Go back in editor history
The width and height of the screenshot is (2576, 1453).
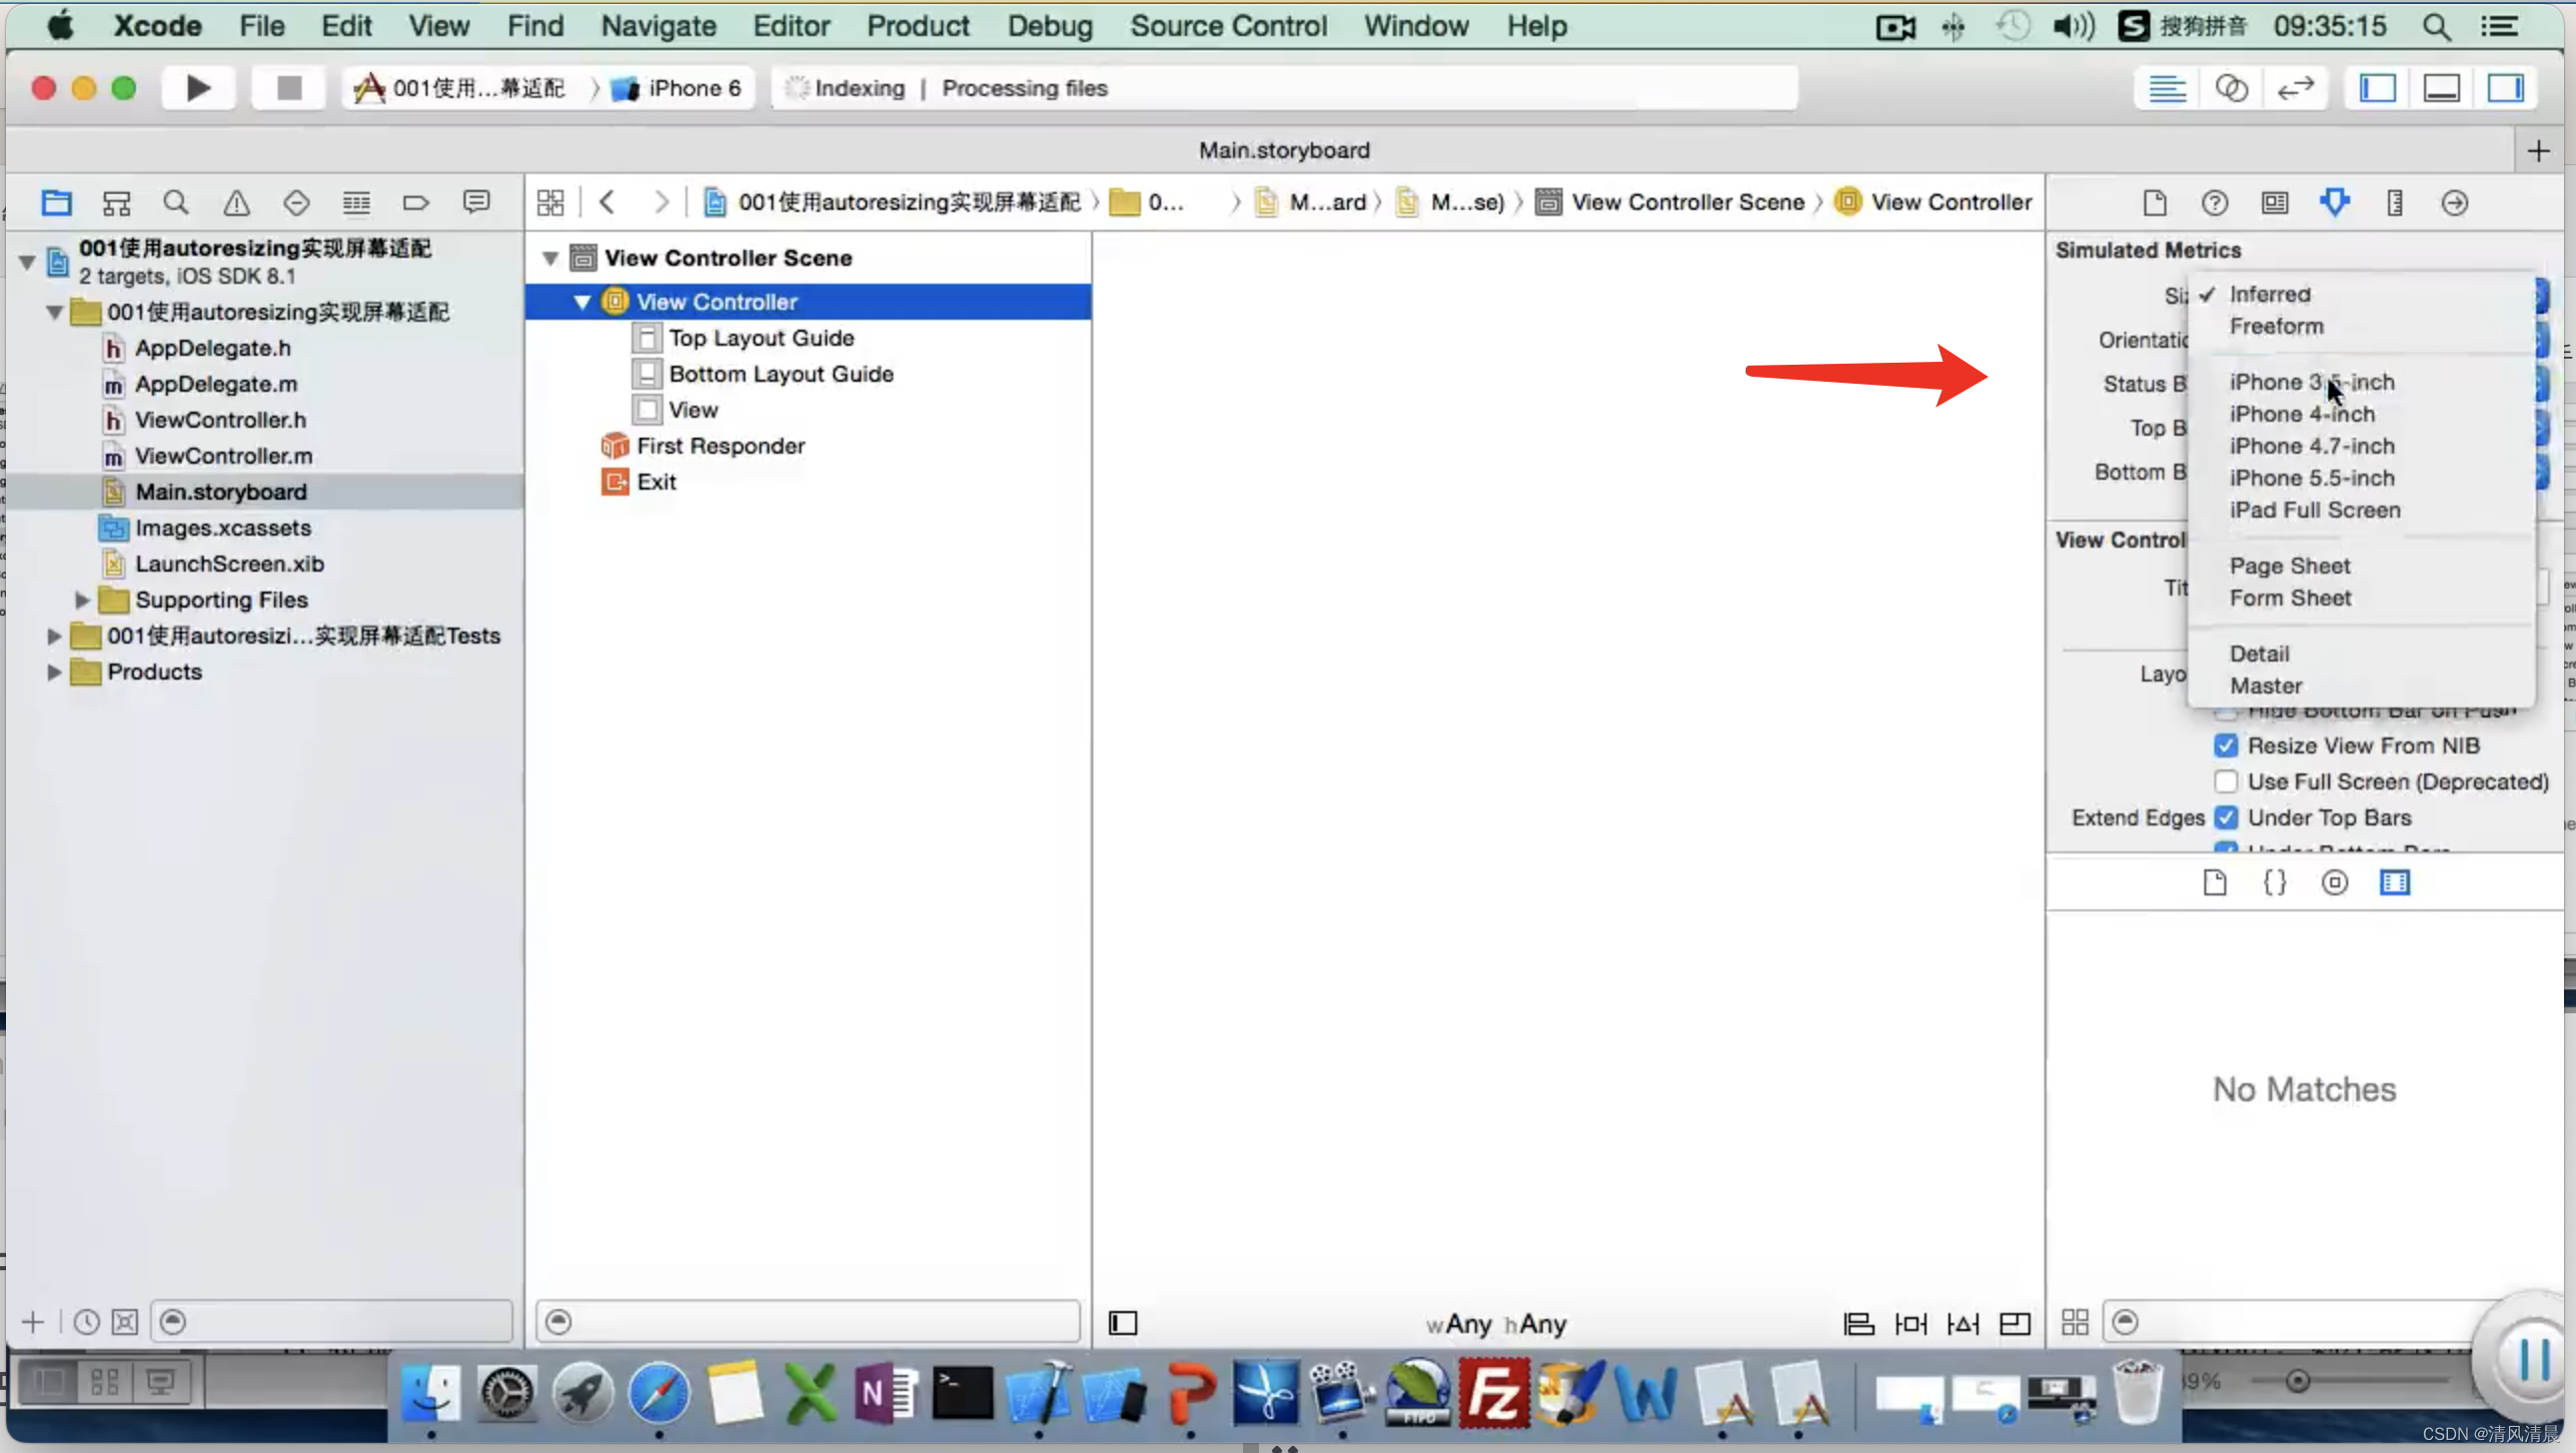tap(607, 203)
